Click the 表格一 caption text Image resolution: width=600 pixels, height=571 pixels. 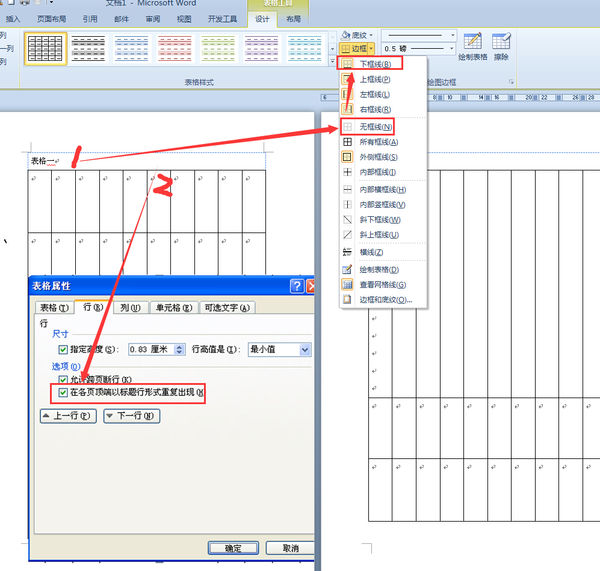[x=42, y=161]
